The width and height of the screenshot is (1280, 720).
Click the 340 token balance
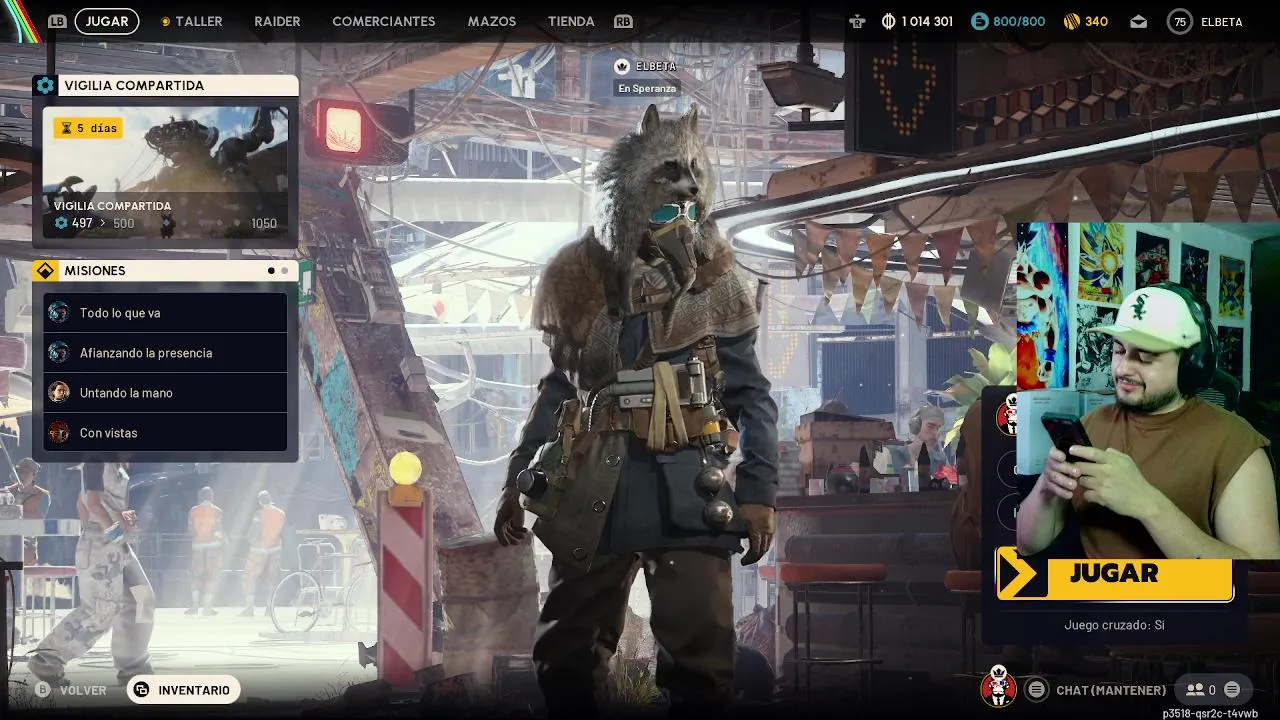1096,21
